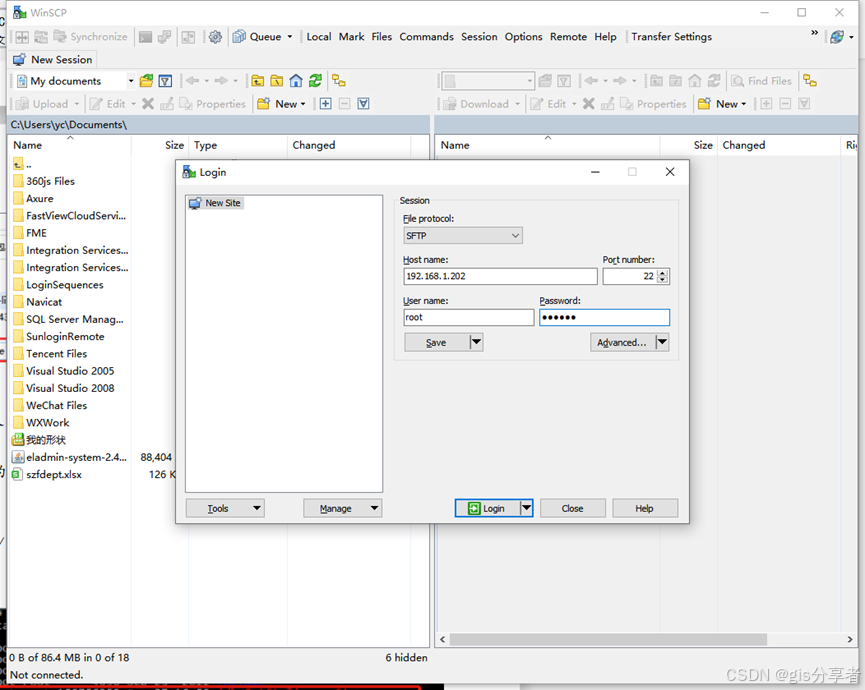Click remote panel directory tree icon
Screen dimensions: 865x690
point(810,81)
